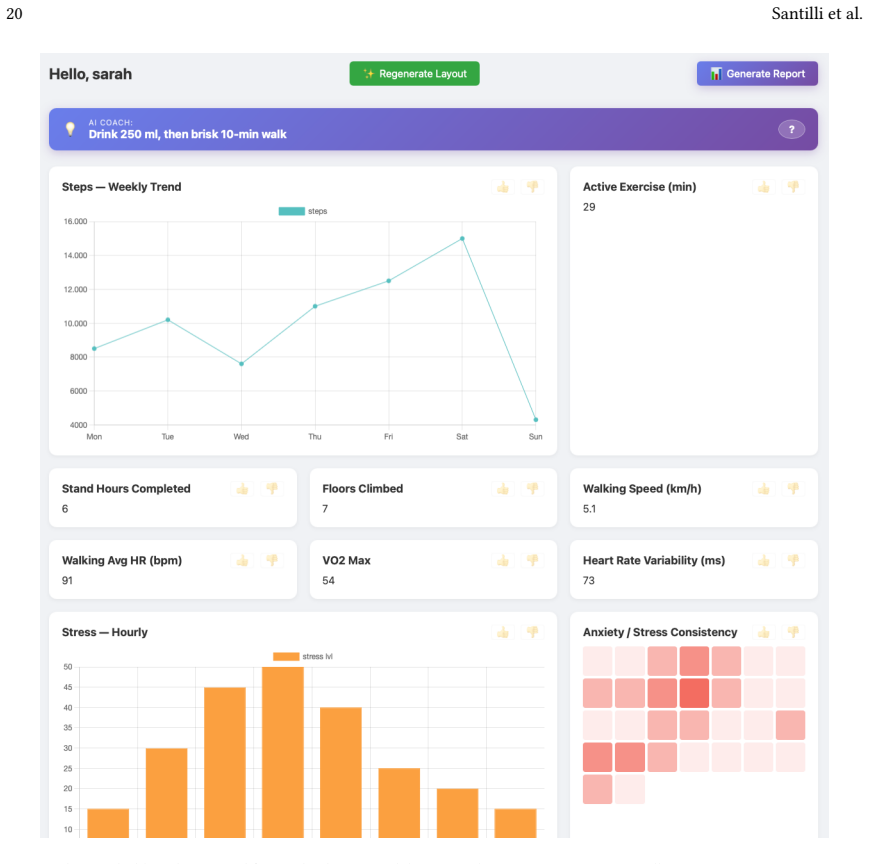
Task: Dislike the Anxiety / Stress Consistency card
Action: coord(793,632)
